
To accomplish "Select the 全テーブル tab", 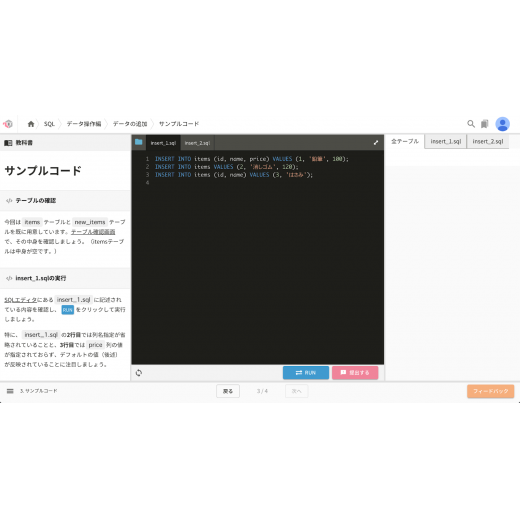I will (x=405, y=142).
